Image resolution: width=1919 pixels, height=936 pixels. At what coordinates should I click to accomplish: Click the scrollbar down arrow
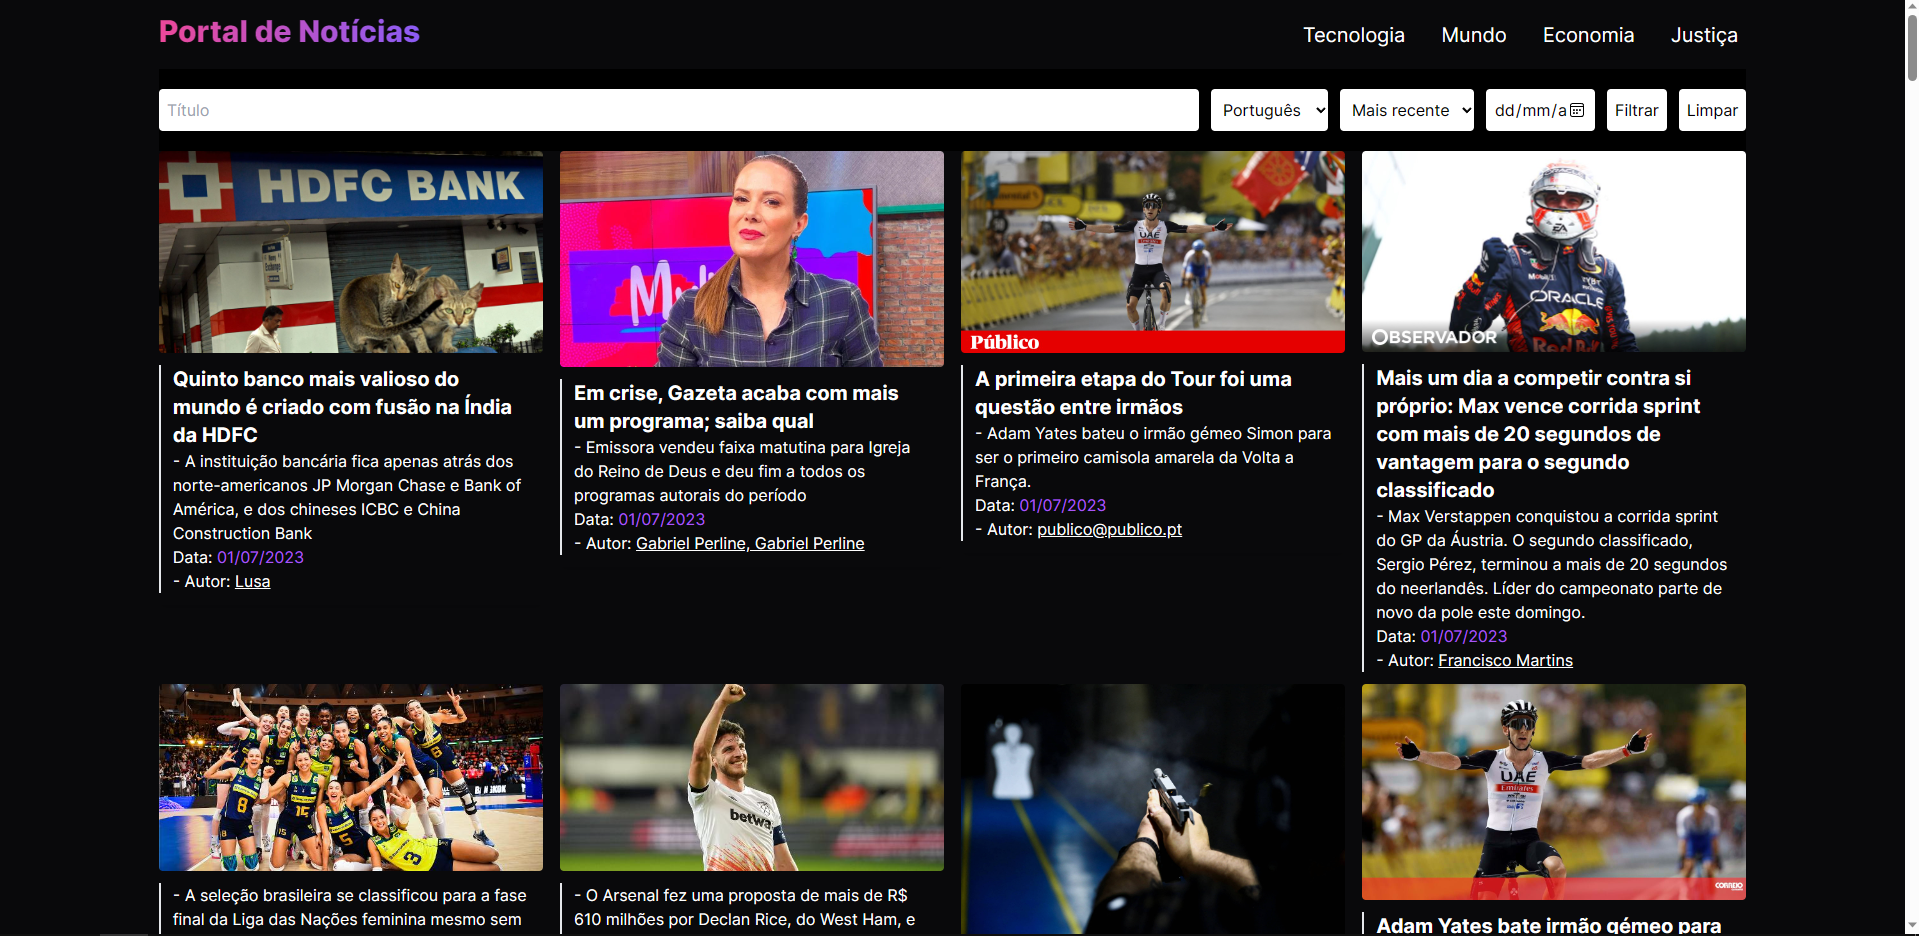(x=1911, y=928)
